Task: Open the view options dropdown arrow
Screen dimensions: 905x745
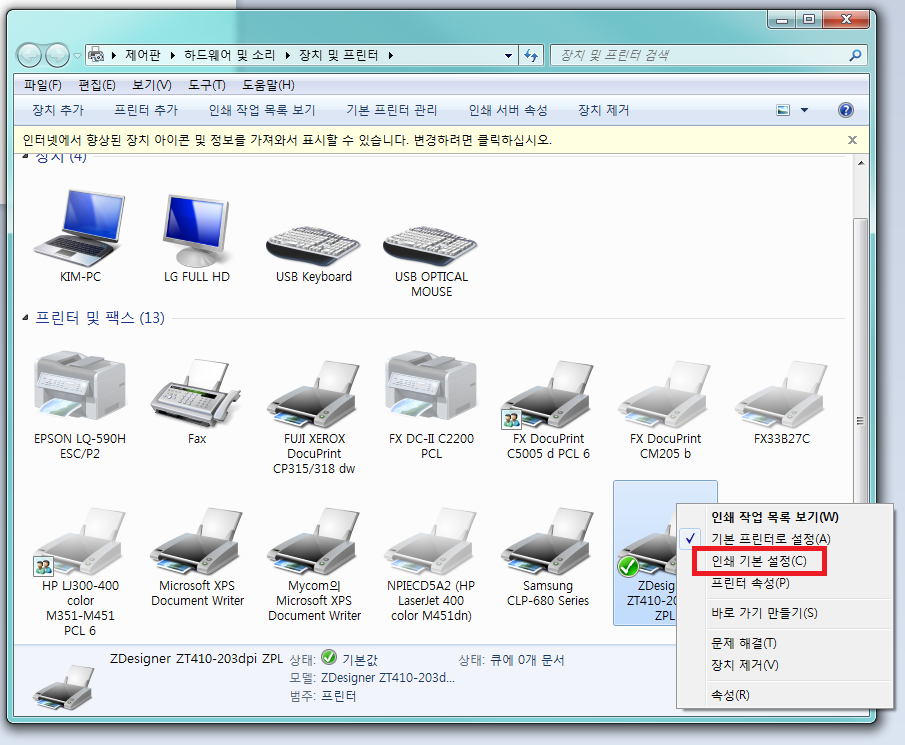Action: (804, 110)
